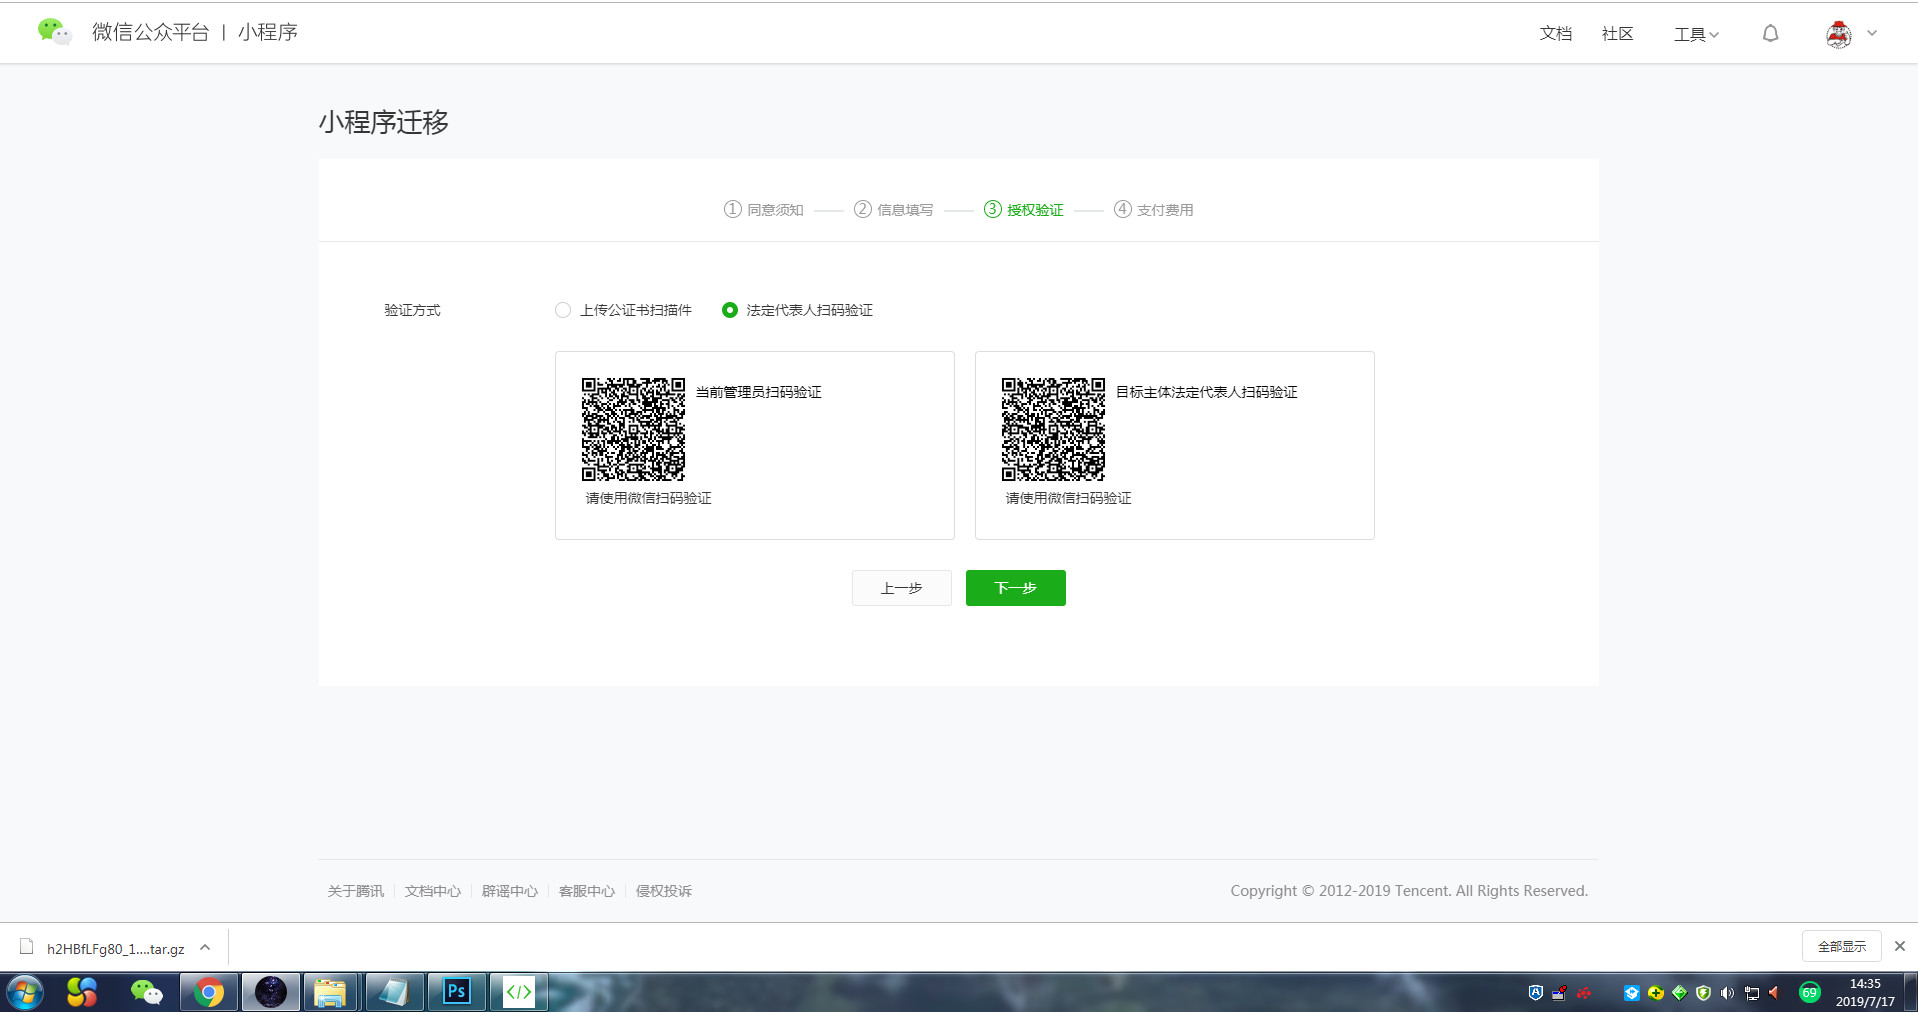Proceed with the green 下一步 button
This screenshot has width=1918, height=1012.
pyautogui.click(x=1015, y=588)
